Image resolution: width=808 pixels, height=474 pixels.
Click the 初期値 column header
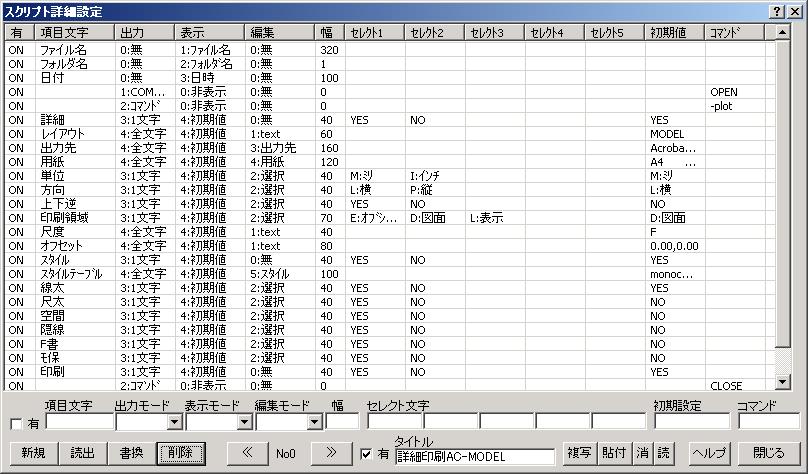(674, 33)
